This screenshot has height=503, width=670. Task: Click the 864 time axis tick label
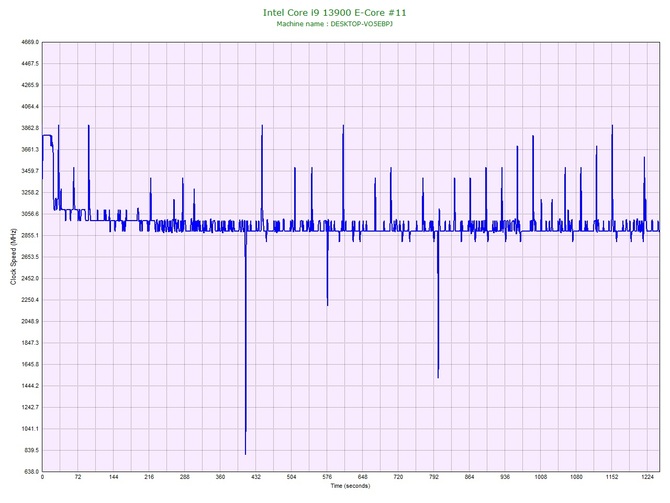coord(469,477)
